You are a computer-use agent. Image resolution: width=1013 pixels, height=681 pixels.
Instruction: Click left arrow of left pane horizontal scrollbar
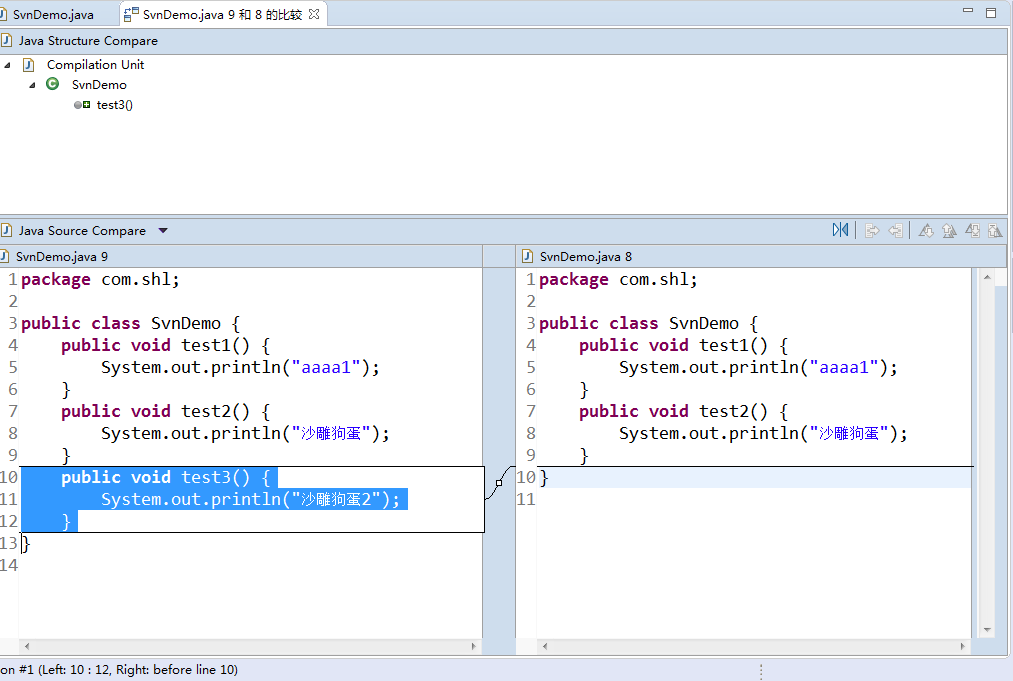pos(26,645)
